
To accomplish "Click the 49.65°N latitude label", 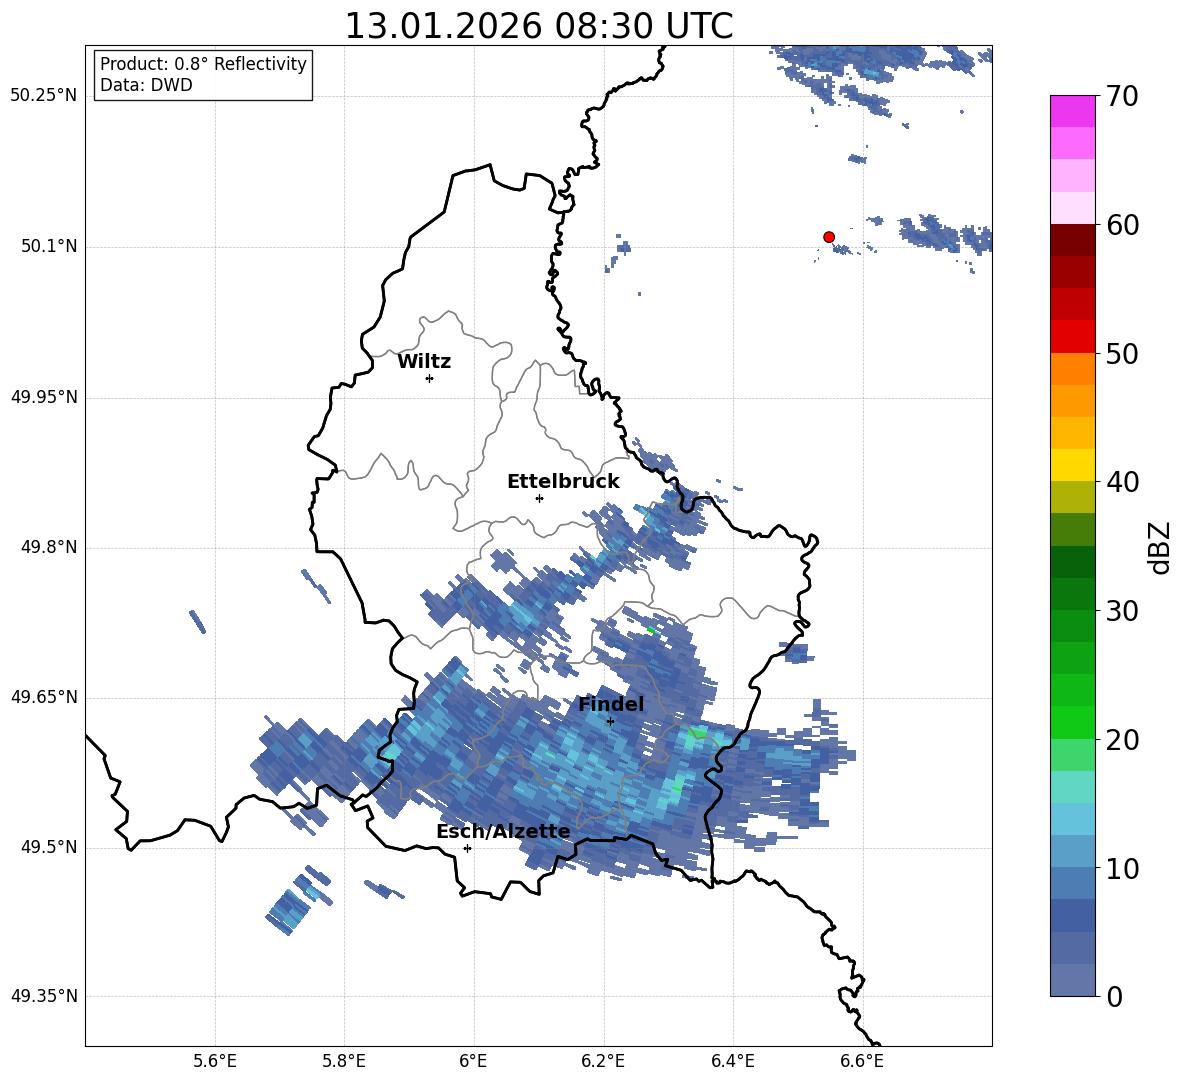I will point(44,696).
